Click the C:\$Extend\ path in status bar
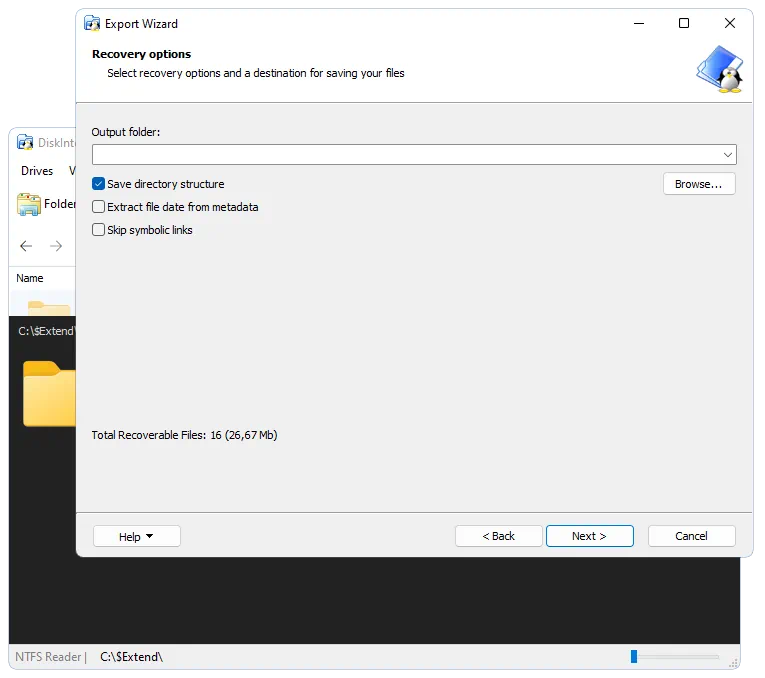The width and height of the screenshot is (765, 678). click(131, 657)
